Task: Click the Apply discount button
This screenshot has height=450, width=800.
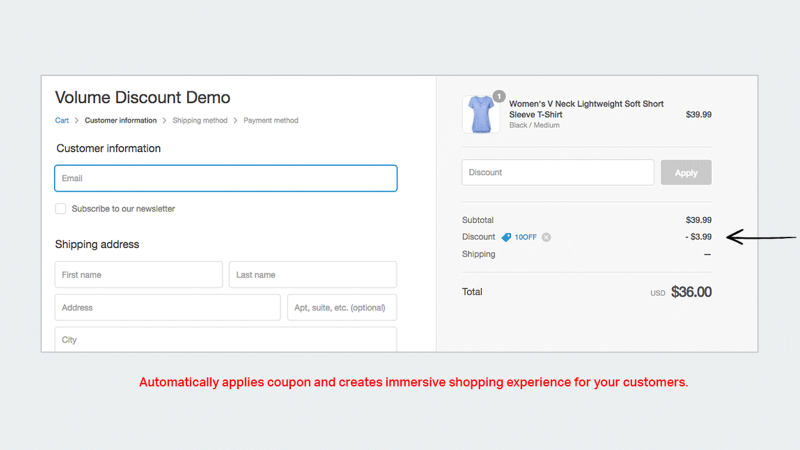Action: coord(686,172)
